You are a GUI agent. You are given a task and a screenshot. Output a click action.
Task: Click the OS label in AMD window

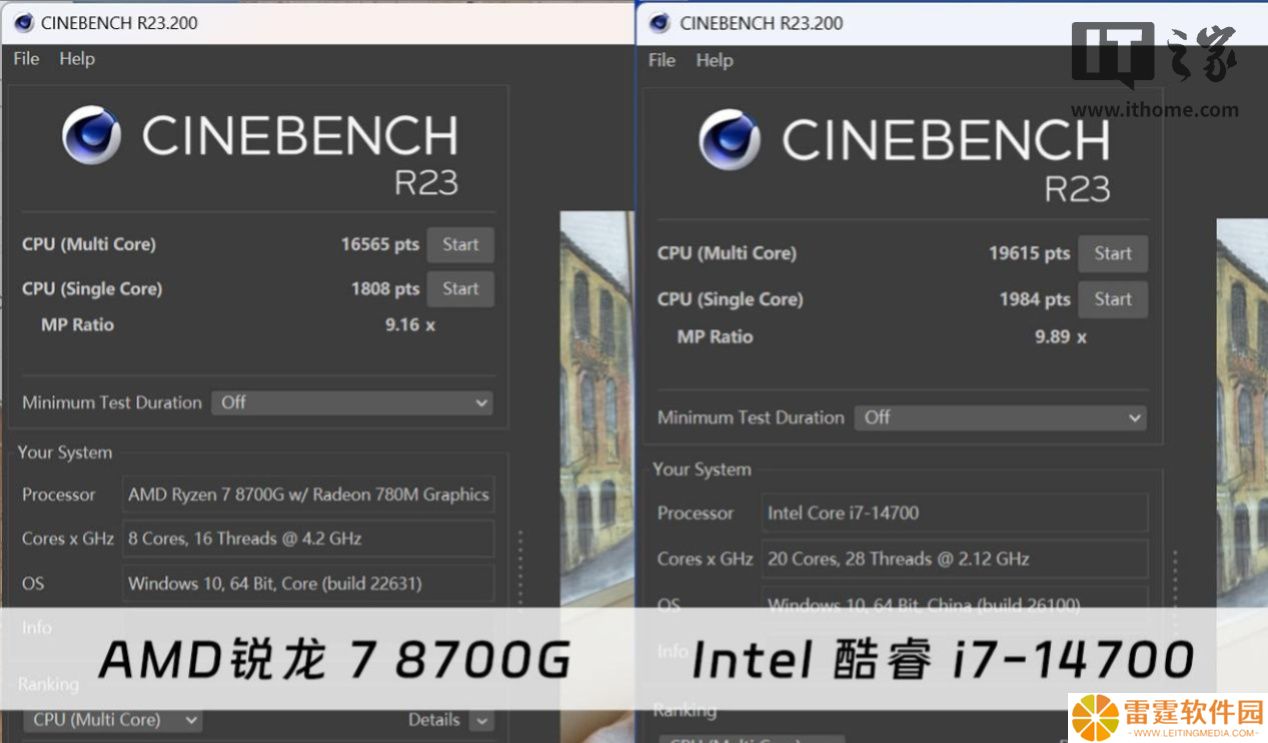coord(33,583)
